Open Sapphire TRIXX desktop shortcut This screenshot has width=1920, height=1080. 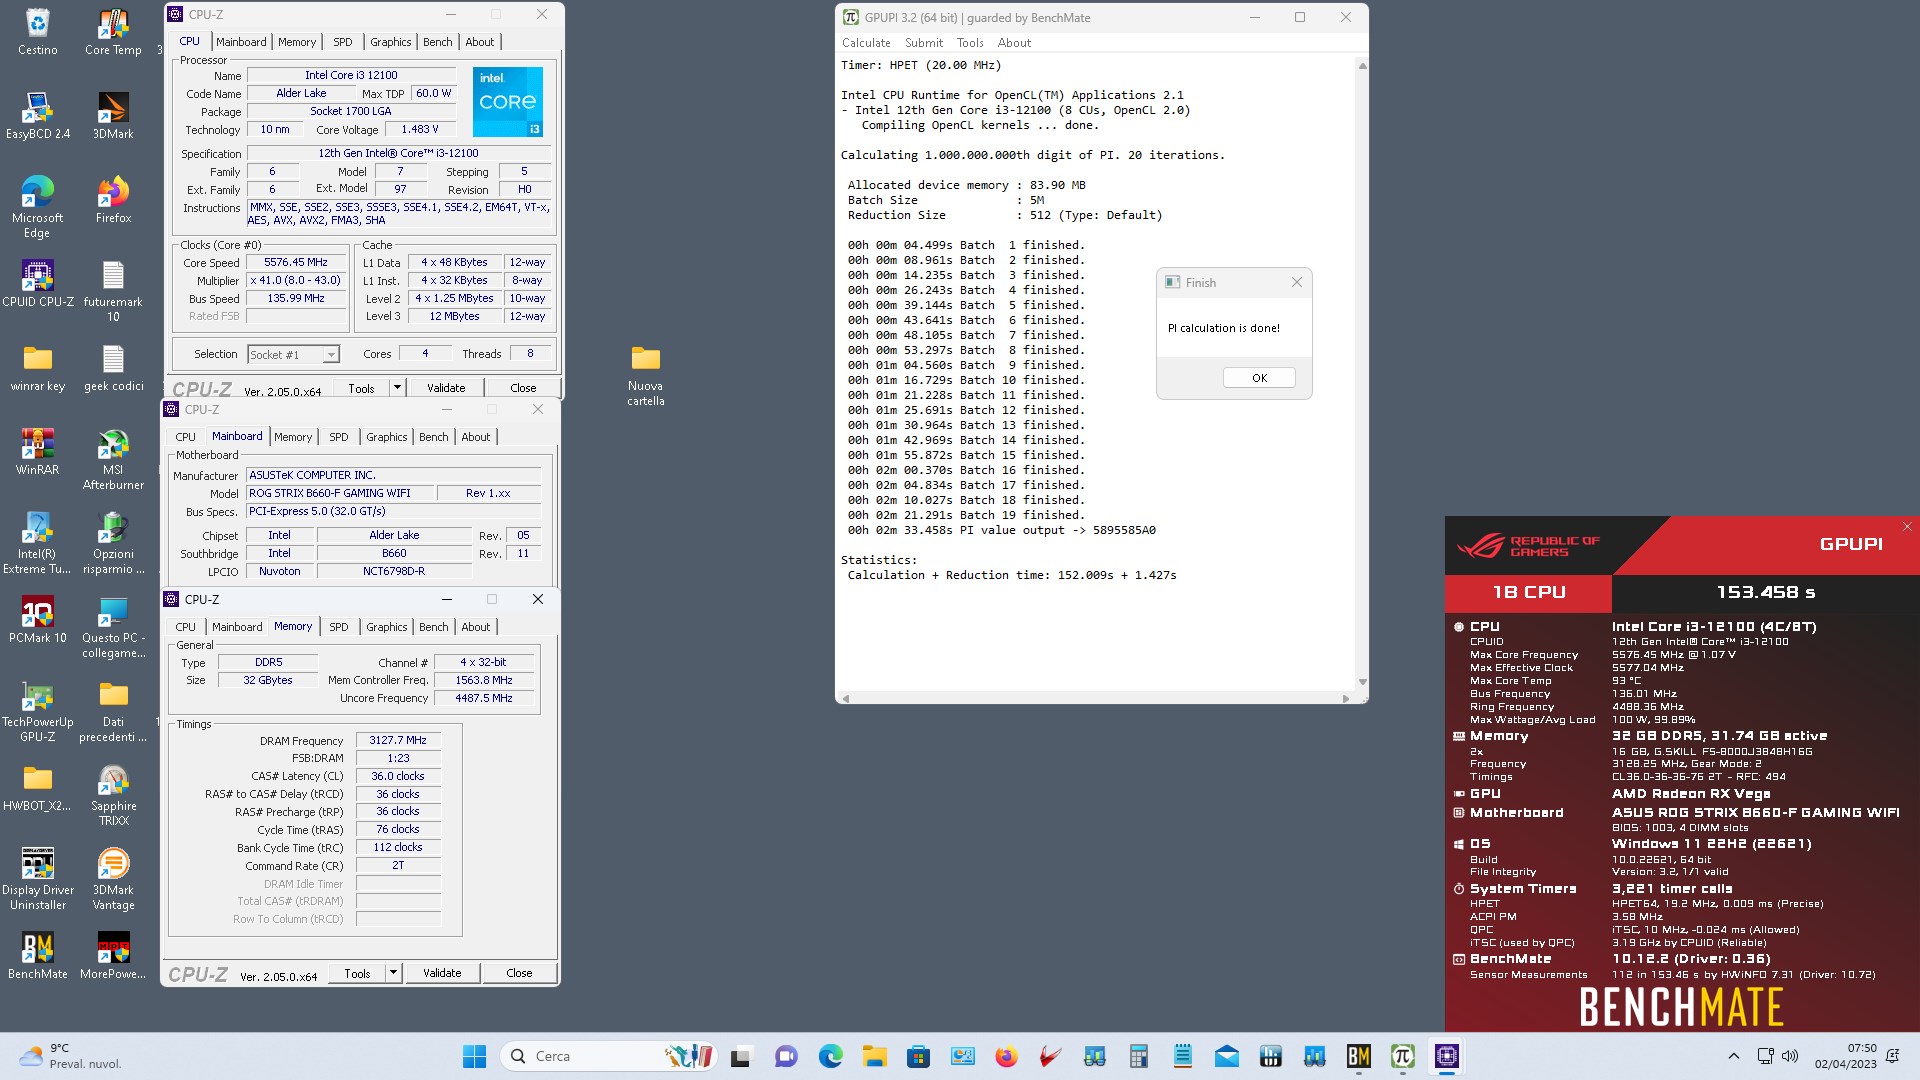(113, 794)
